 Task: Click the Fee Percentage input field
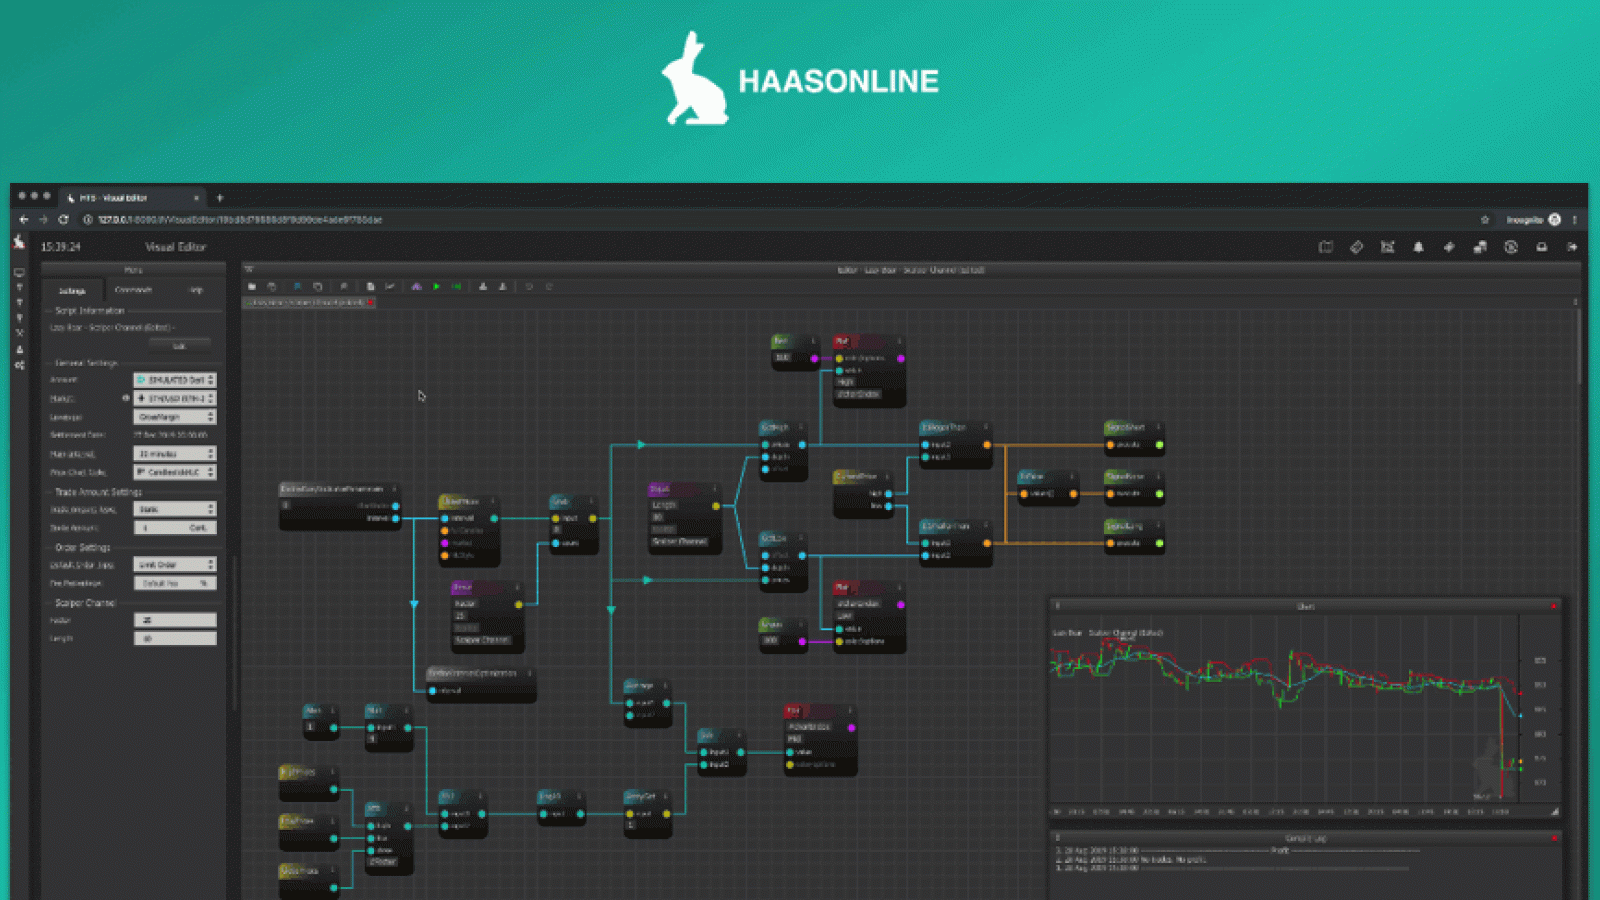pos(175,583)
